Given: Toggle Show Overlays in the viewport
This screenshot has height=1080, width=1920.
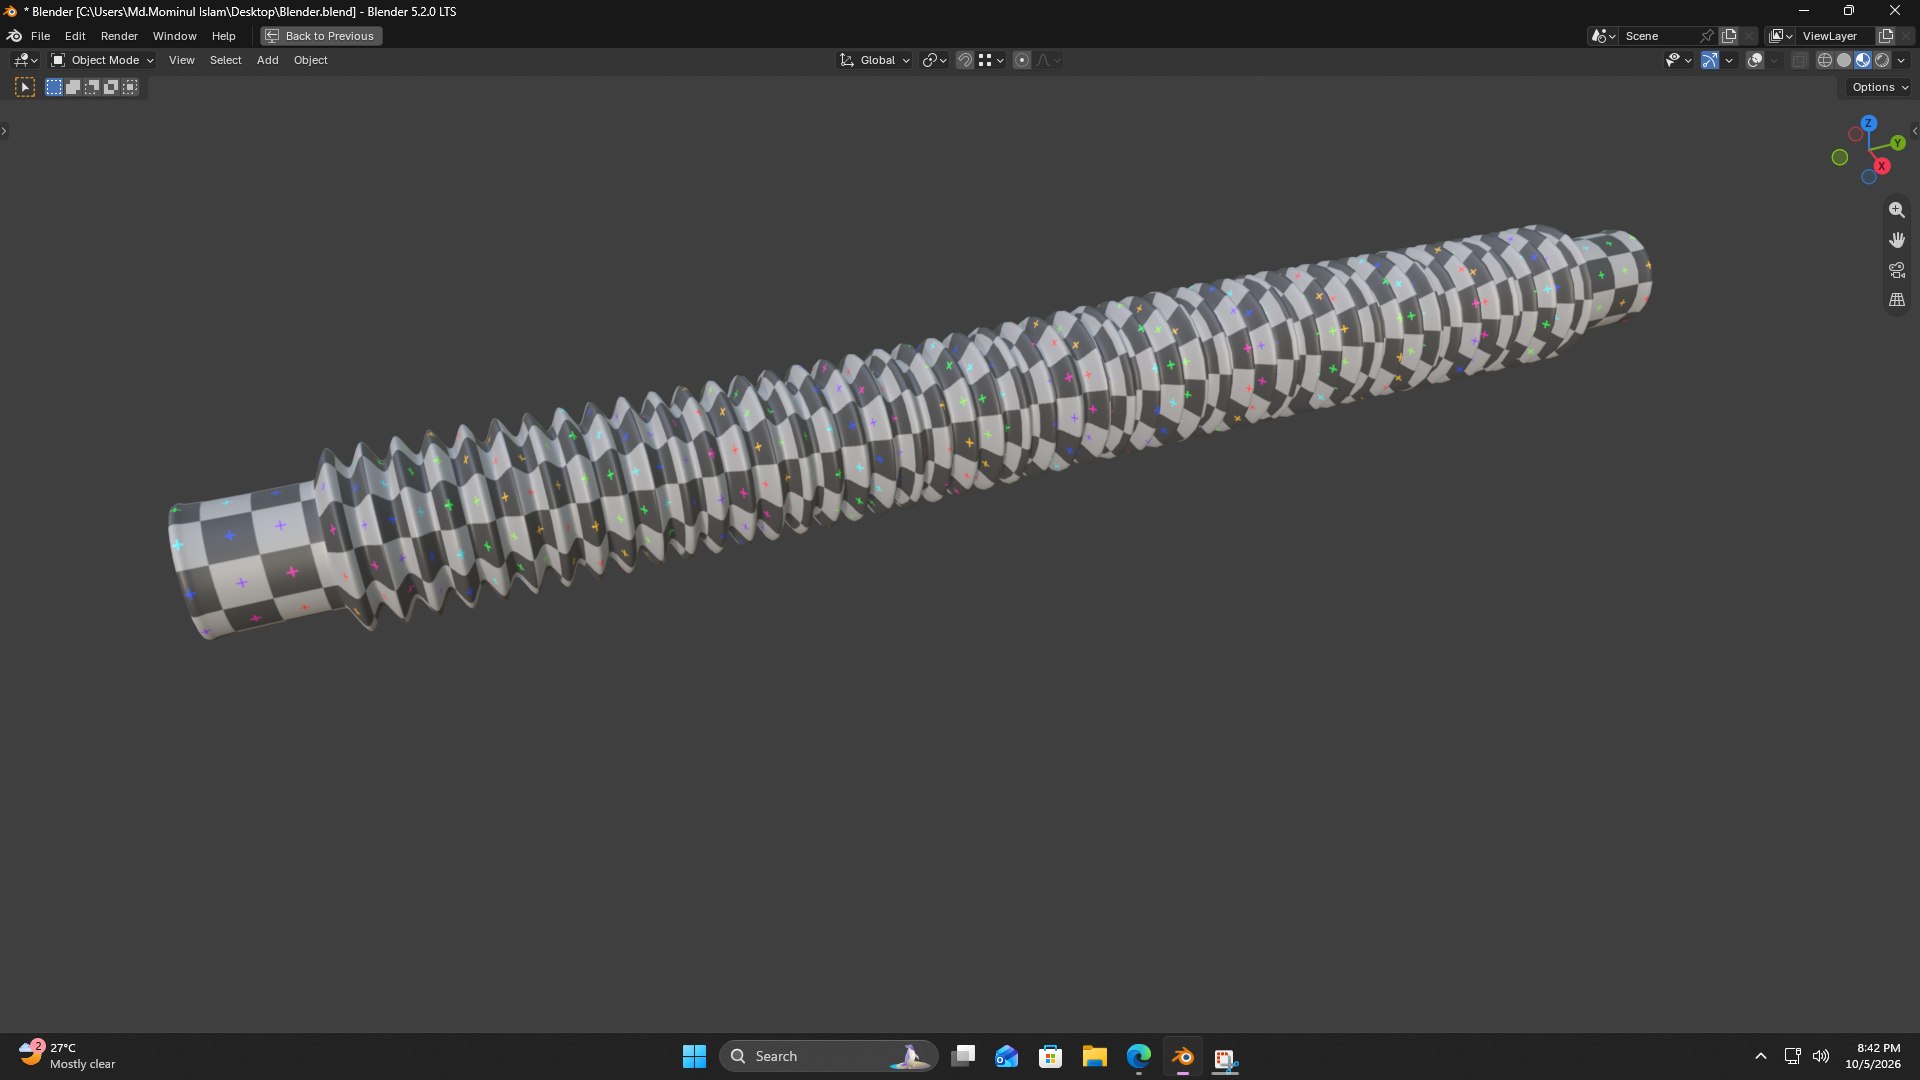Looking at the screenshot, I should (x=1755, y=61).
